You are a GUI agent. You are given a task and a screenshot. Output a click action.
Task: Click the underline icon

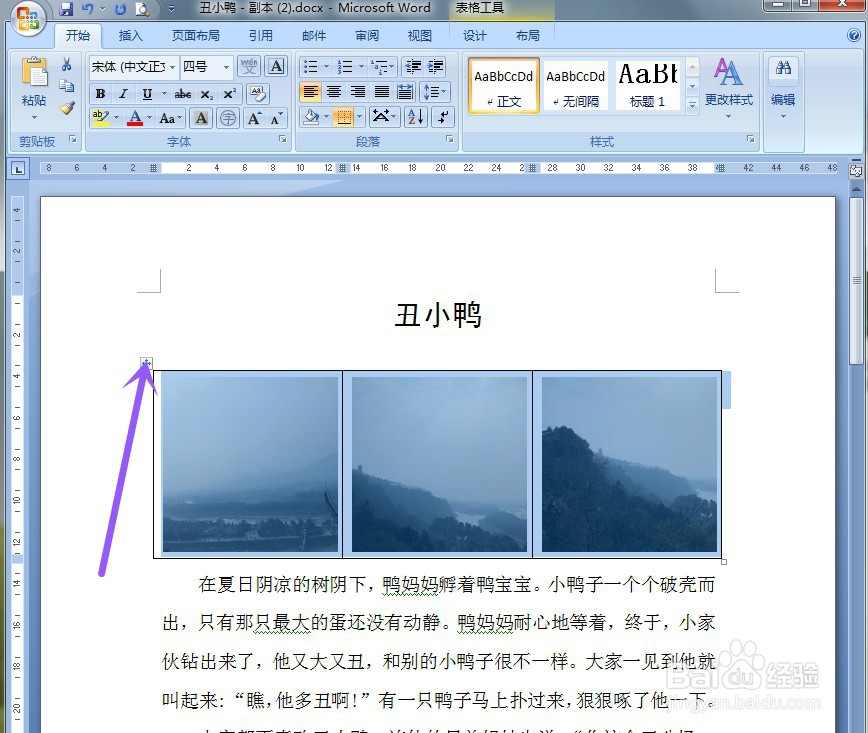click(x=147, y=92)
